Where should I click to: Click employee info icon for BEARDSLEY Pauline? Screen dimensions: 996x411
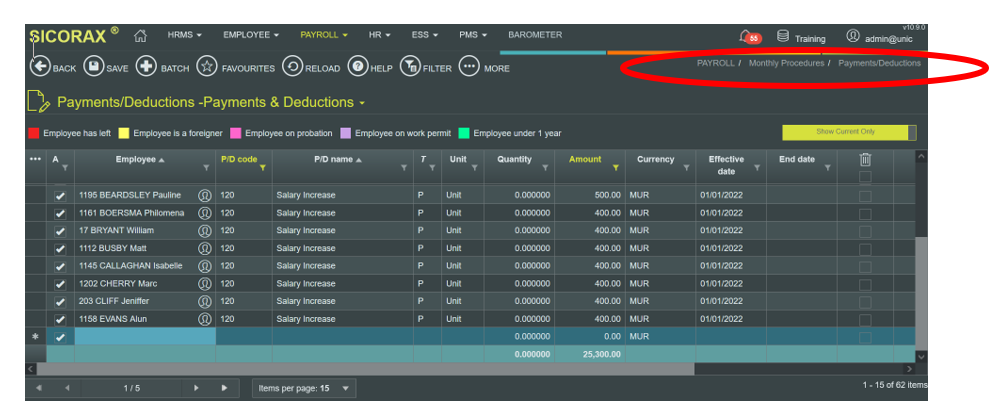coord(205,195)
